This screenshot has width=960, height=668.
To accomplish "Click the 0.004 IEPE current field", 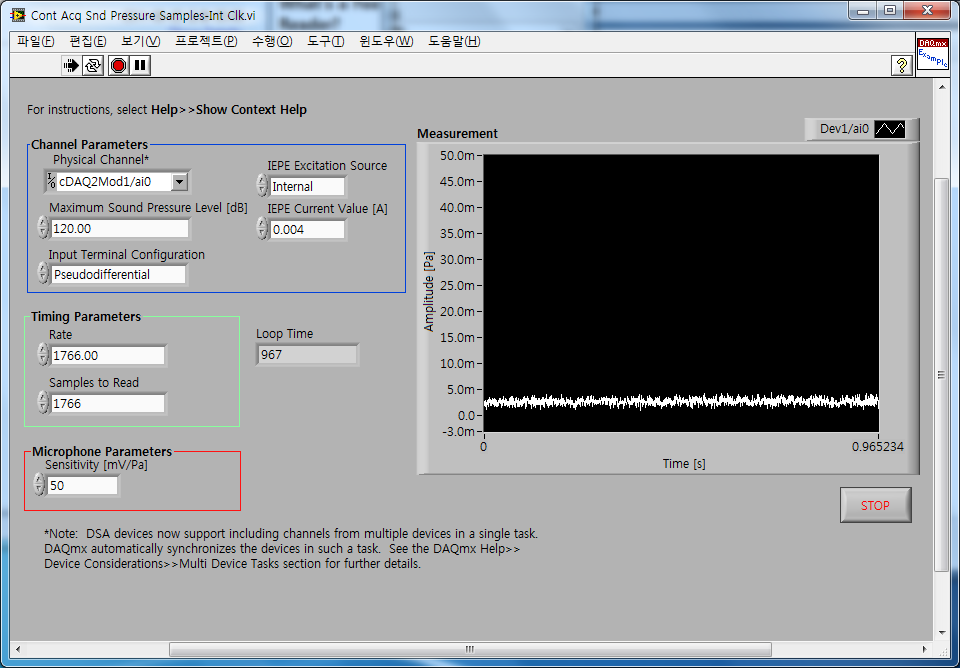I will click(x=308, y=230).
